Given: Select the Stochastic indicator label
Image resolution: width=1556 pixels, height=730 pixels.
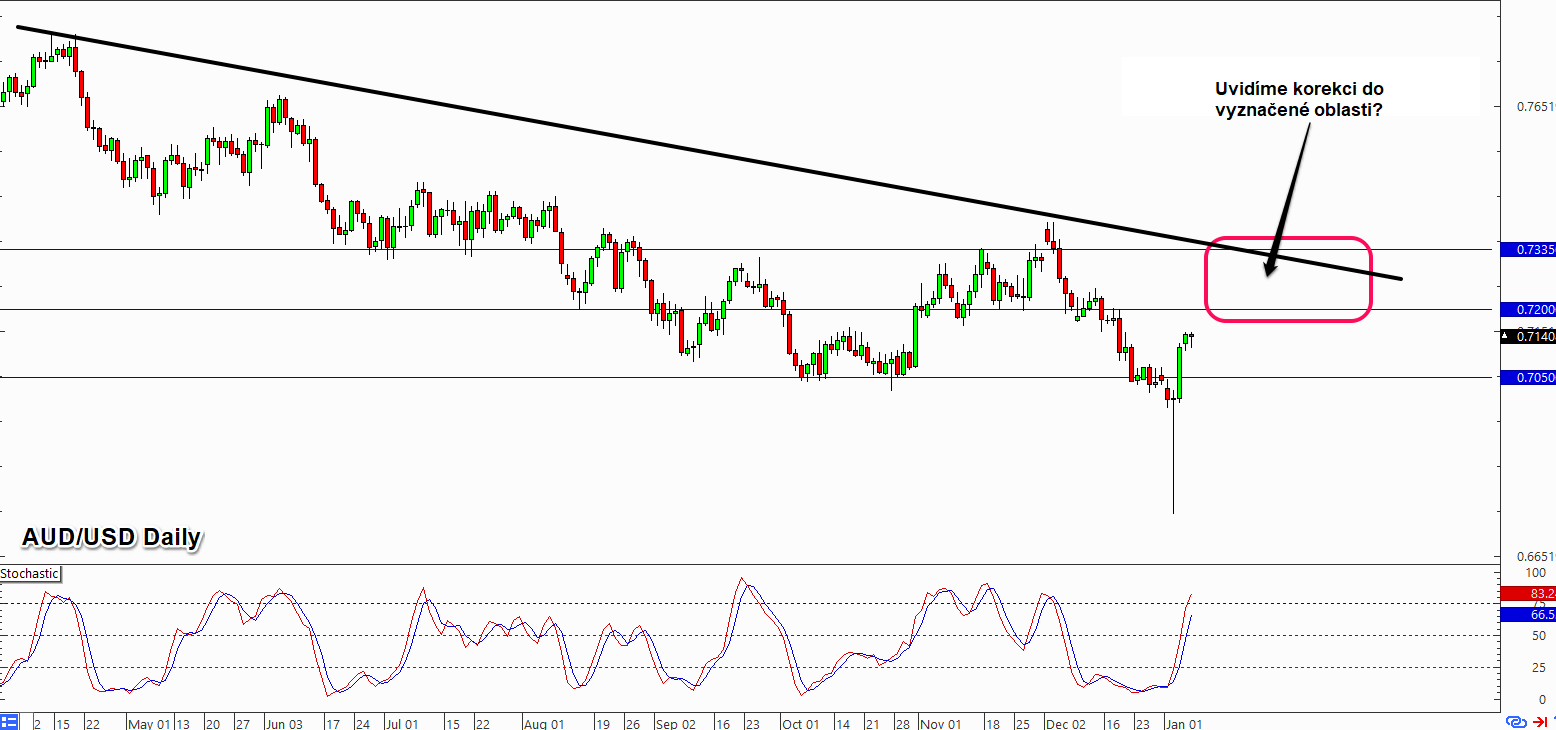Looking at the screenshot, I should pyautogui.click(x=30, y=574).
